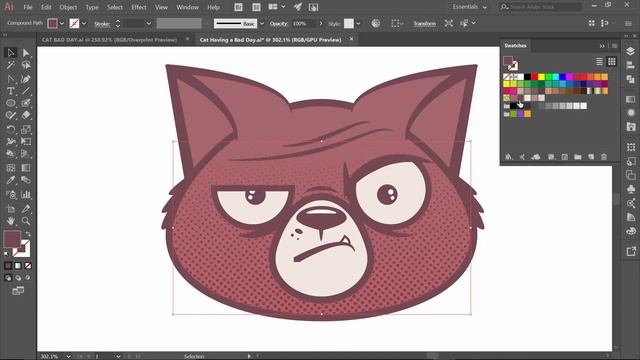Open the fill color dropdown arrow
This screenshot has width=640, height=360.
tap(62, 24)
